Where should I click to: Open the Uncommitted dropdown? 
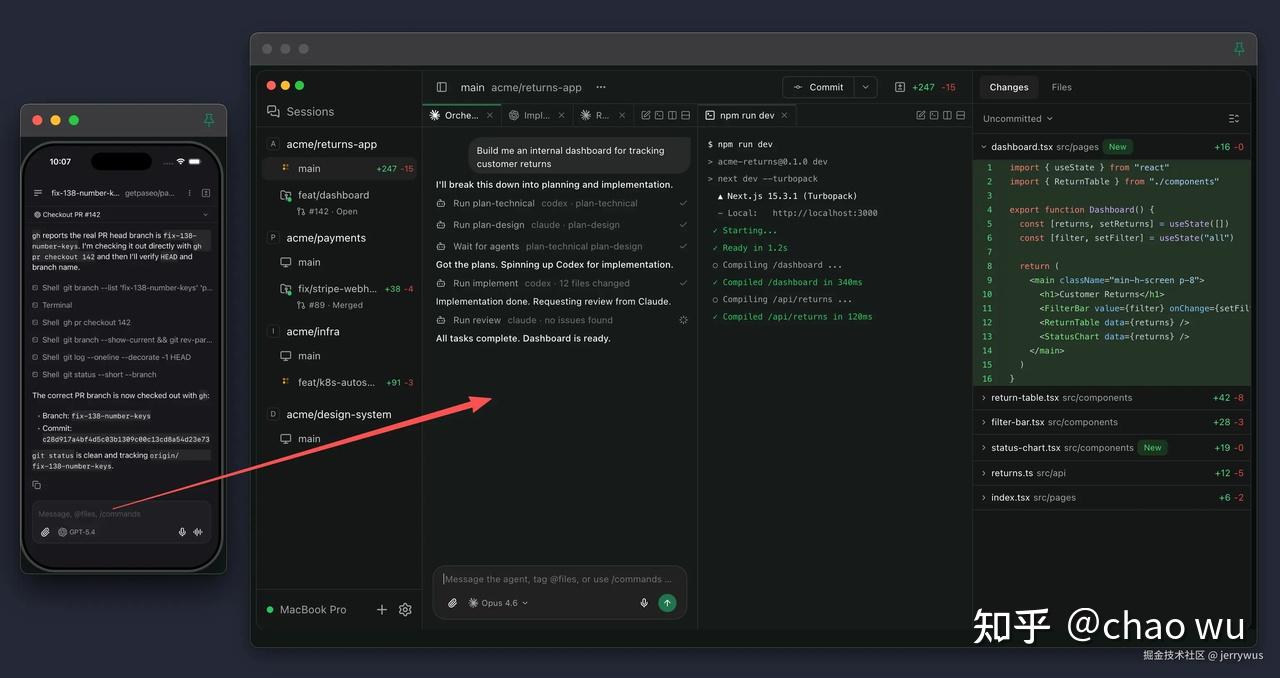(1018, 118)
